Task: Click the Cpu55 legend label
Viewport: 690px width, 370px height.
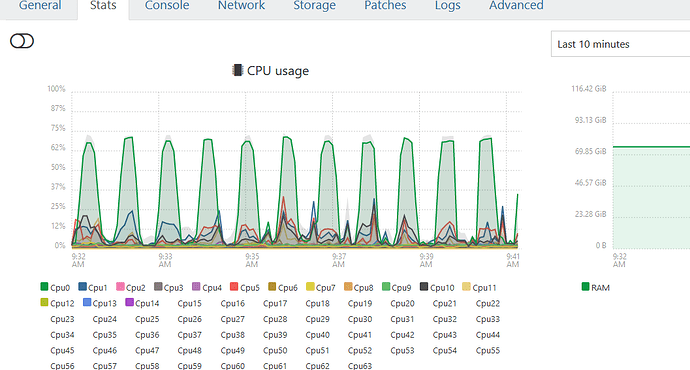Action: click(x=488, y=351)
